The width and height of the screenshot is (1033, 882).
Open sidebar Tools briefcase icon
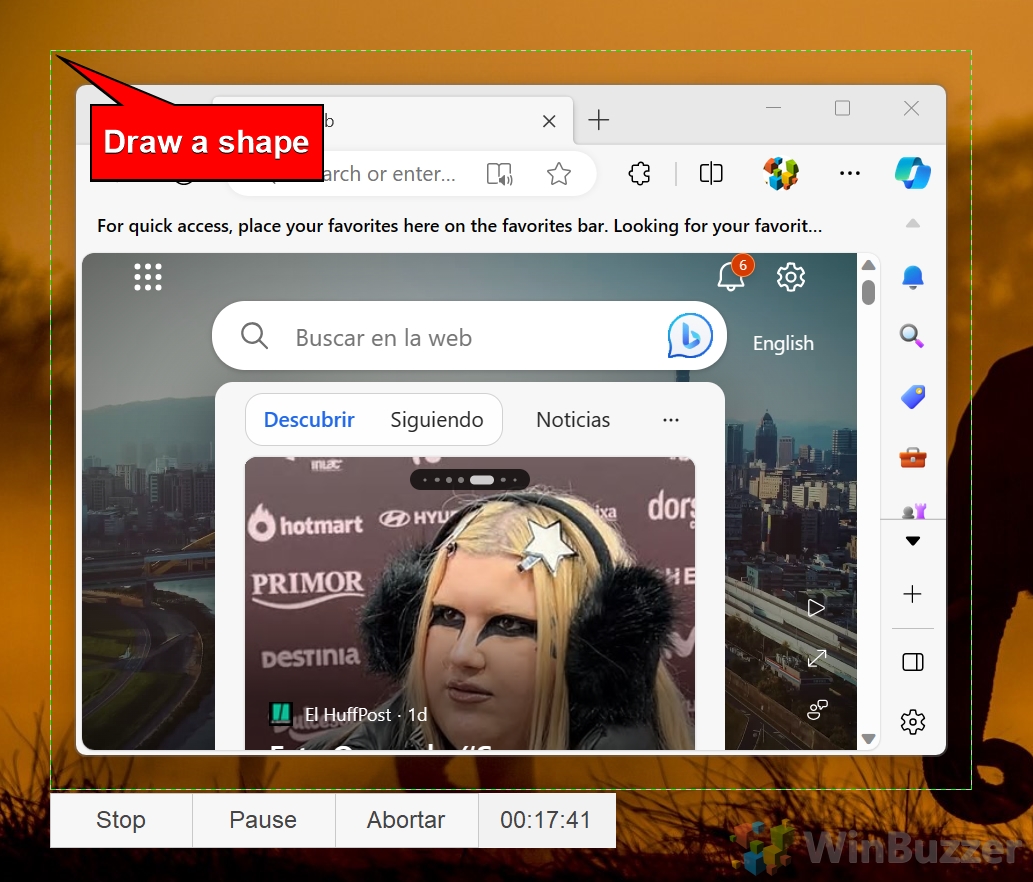(912, 457)
